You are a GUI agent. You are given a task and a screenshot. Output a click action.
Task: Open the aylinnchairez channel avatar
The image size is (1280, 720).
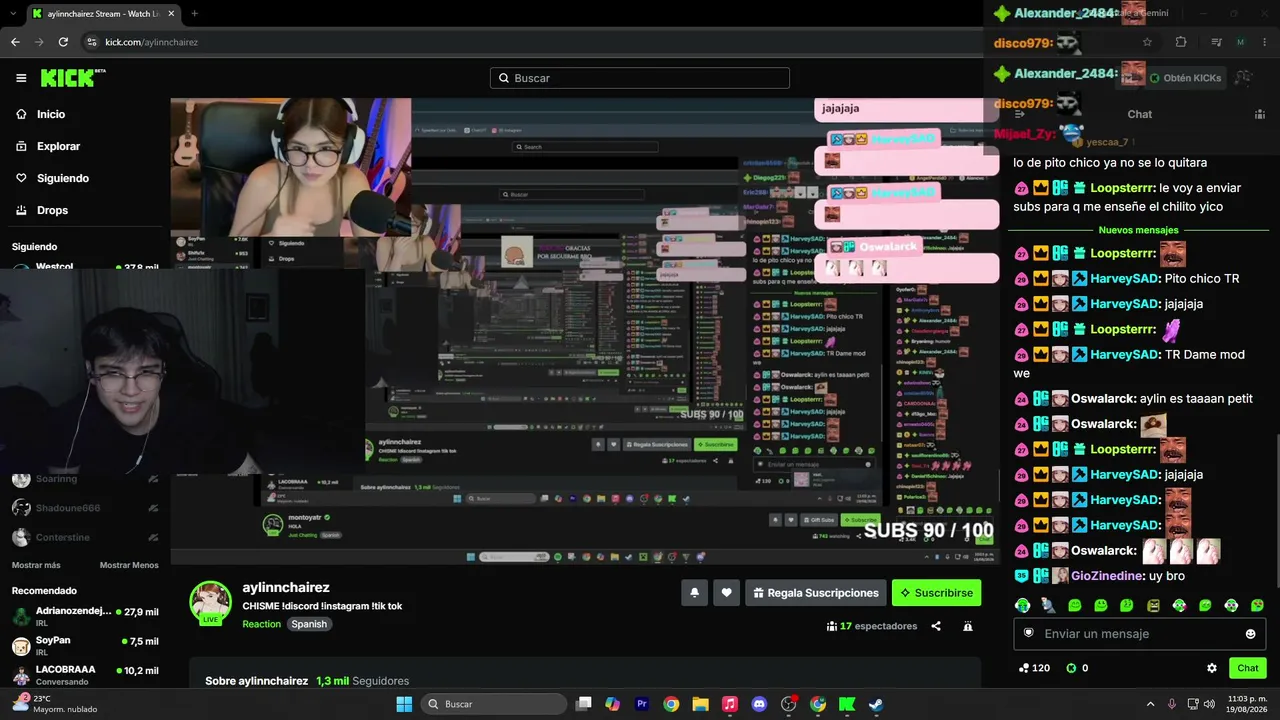pos(211,602)
